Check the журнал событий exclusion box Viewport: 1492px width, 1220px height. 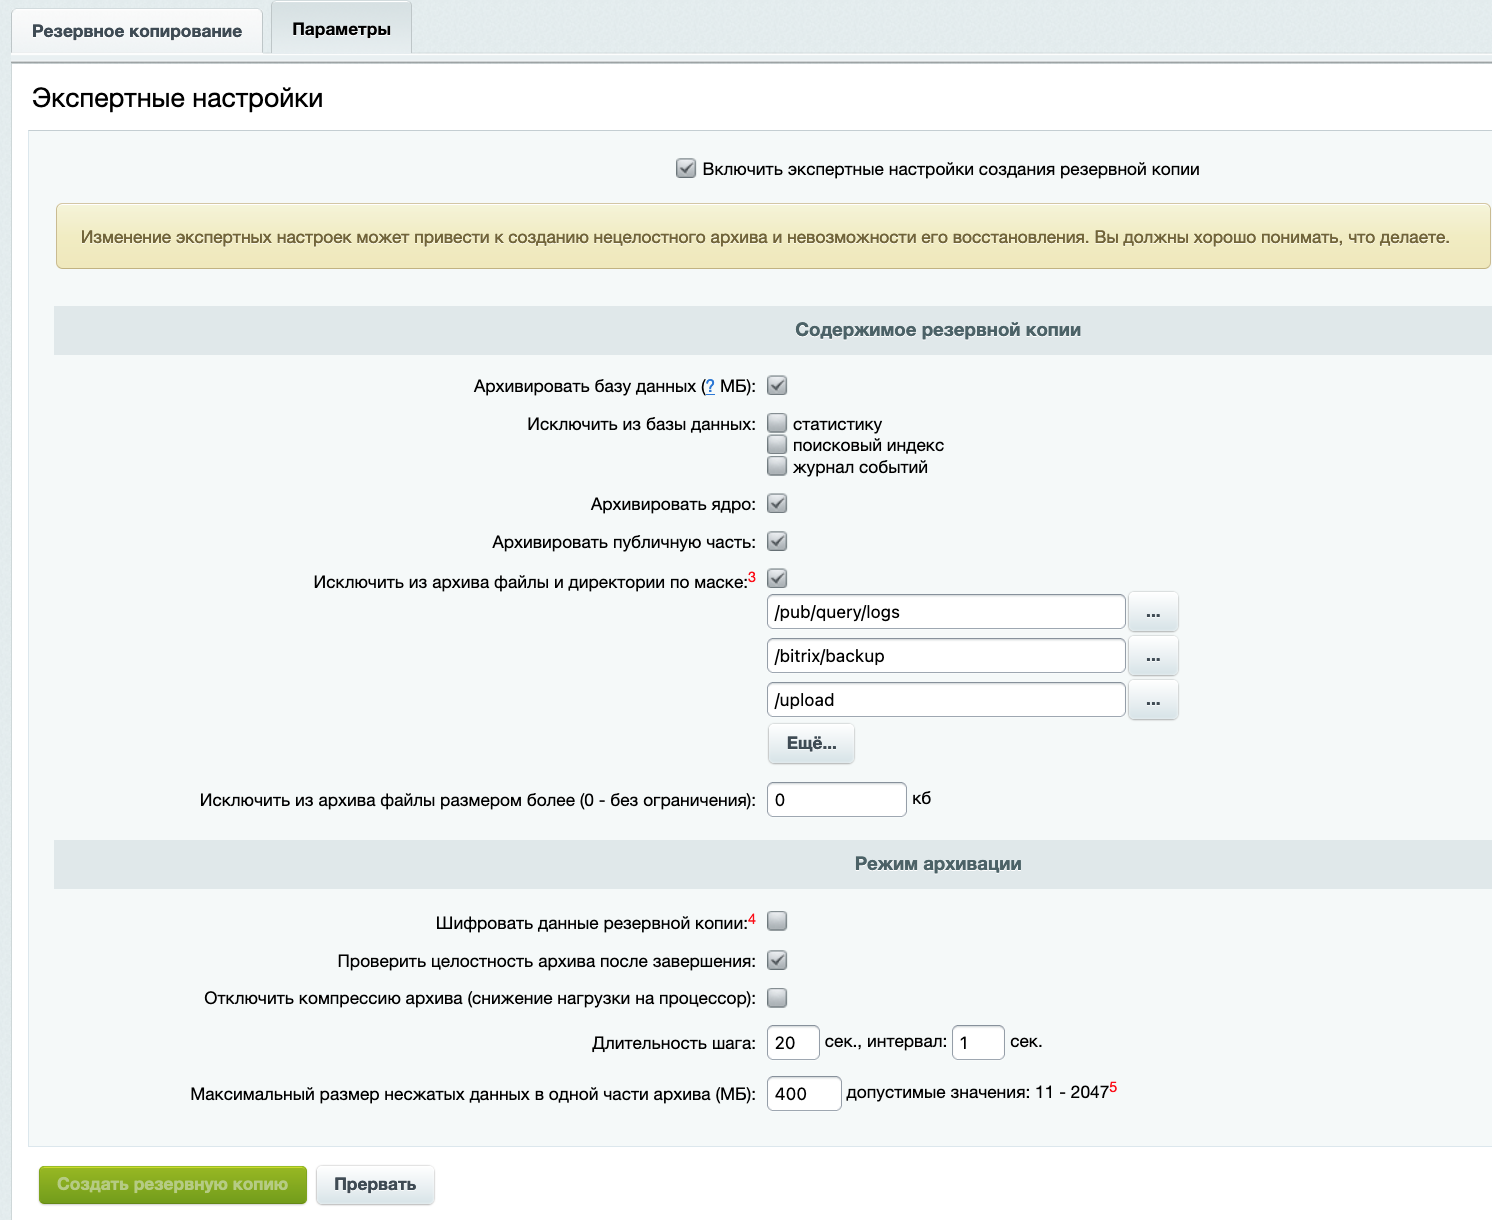pyautogui.click(x=777, y=467)
